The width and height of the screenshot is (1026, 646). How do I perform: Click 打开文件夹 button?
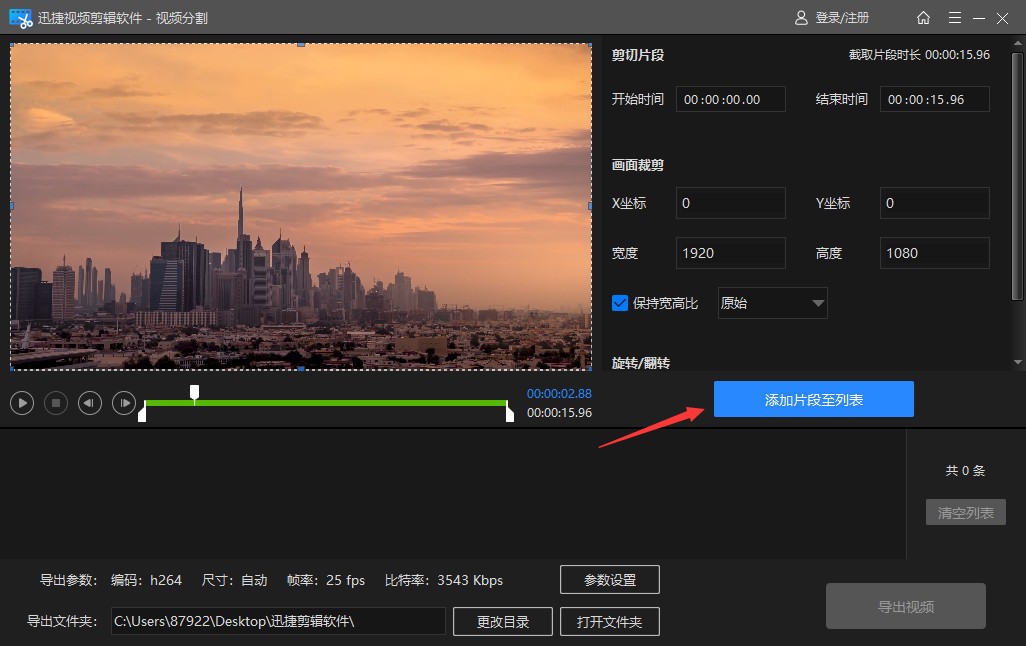pos(609,621)
